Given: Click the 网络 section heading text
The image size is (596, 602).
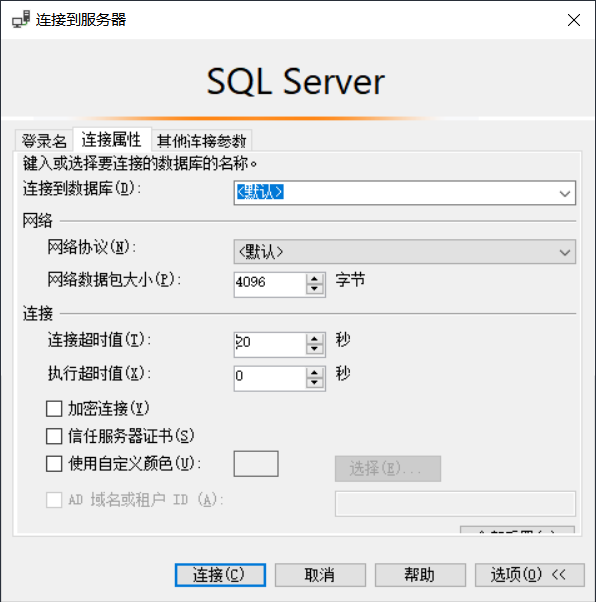Looking at the screenshot, I should (37, 221).
